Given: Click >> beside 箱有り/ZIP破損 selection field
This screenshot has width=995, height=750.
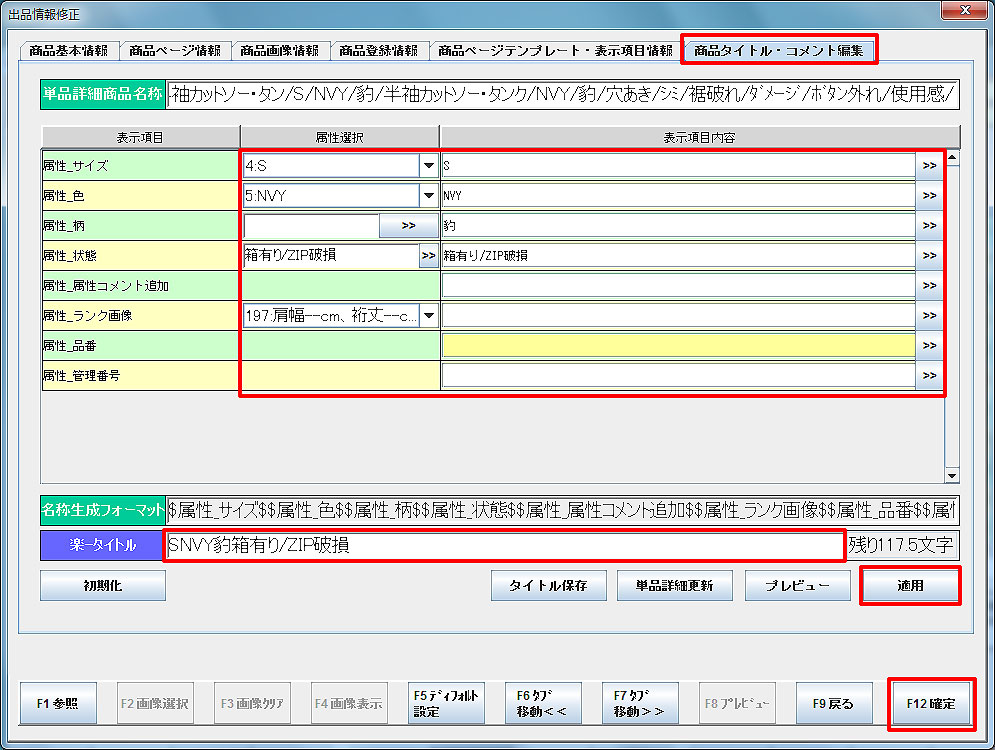Looking at the screenshot, I should [428, 256].
